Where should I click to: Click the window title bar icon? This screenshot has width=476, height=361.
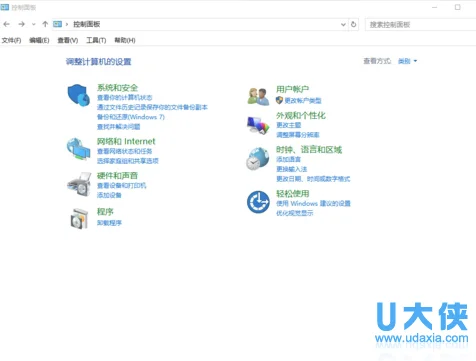(x=5, y=7)
